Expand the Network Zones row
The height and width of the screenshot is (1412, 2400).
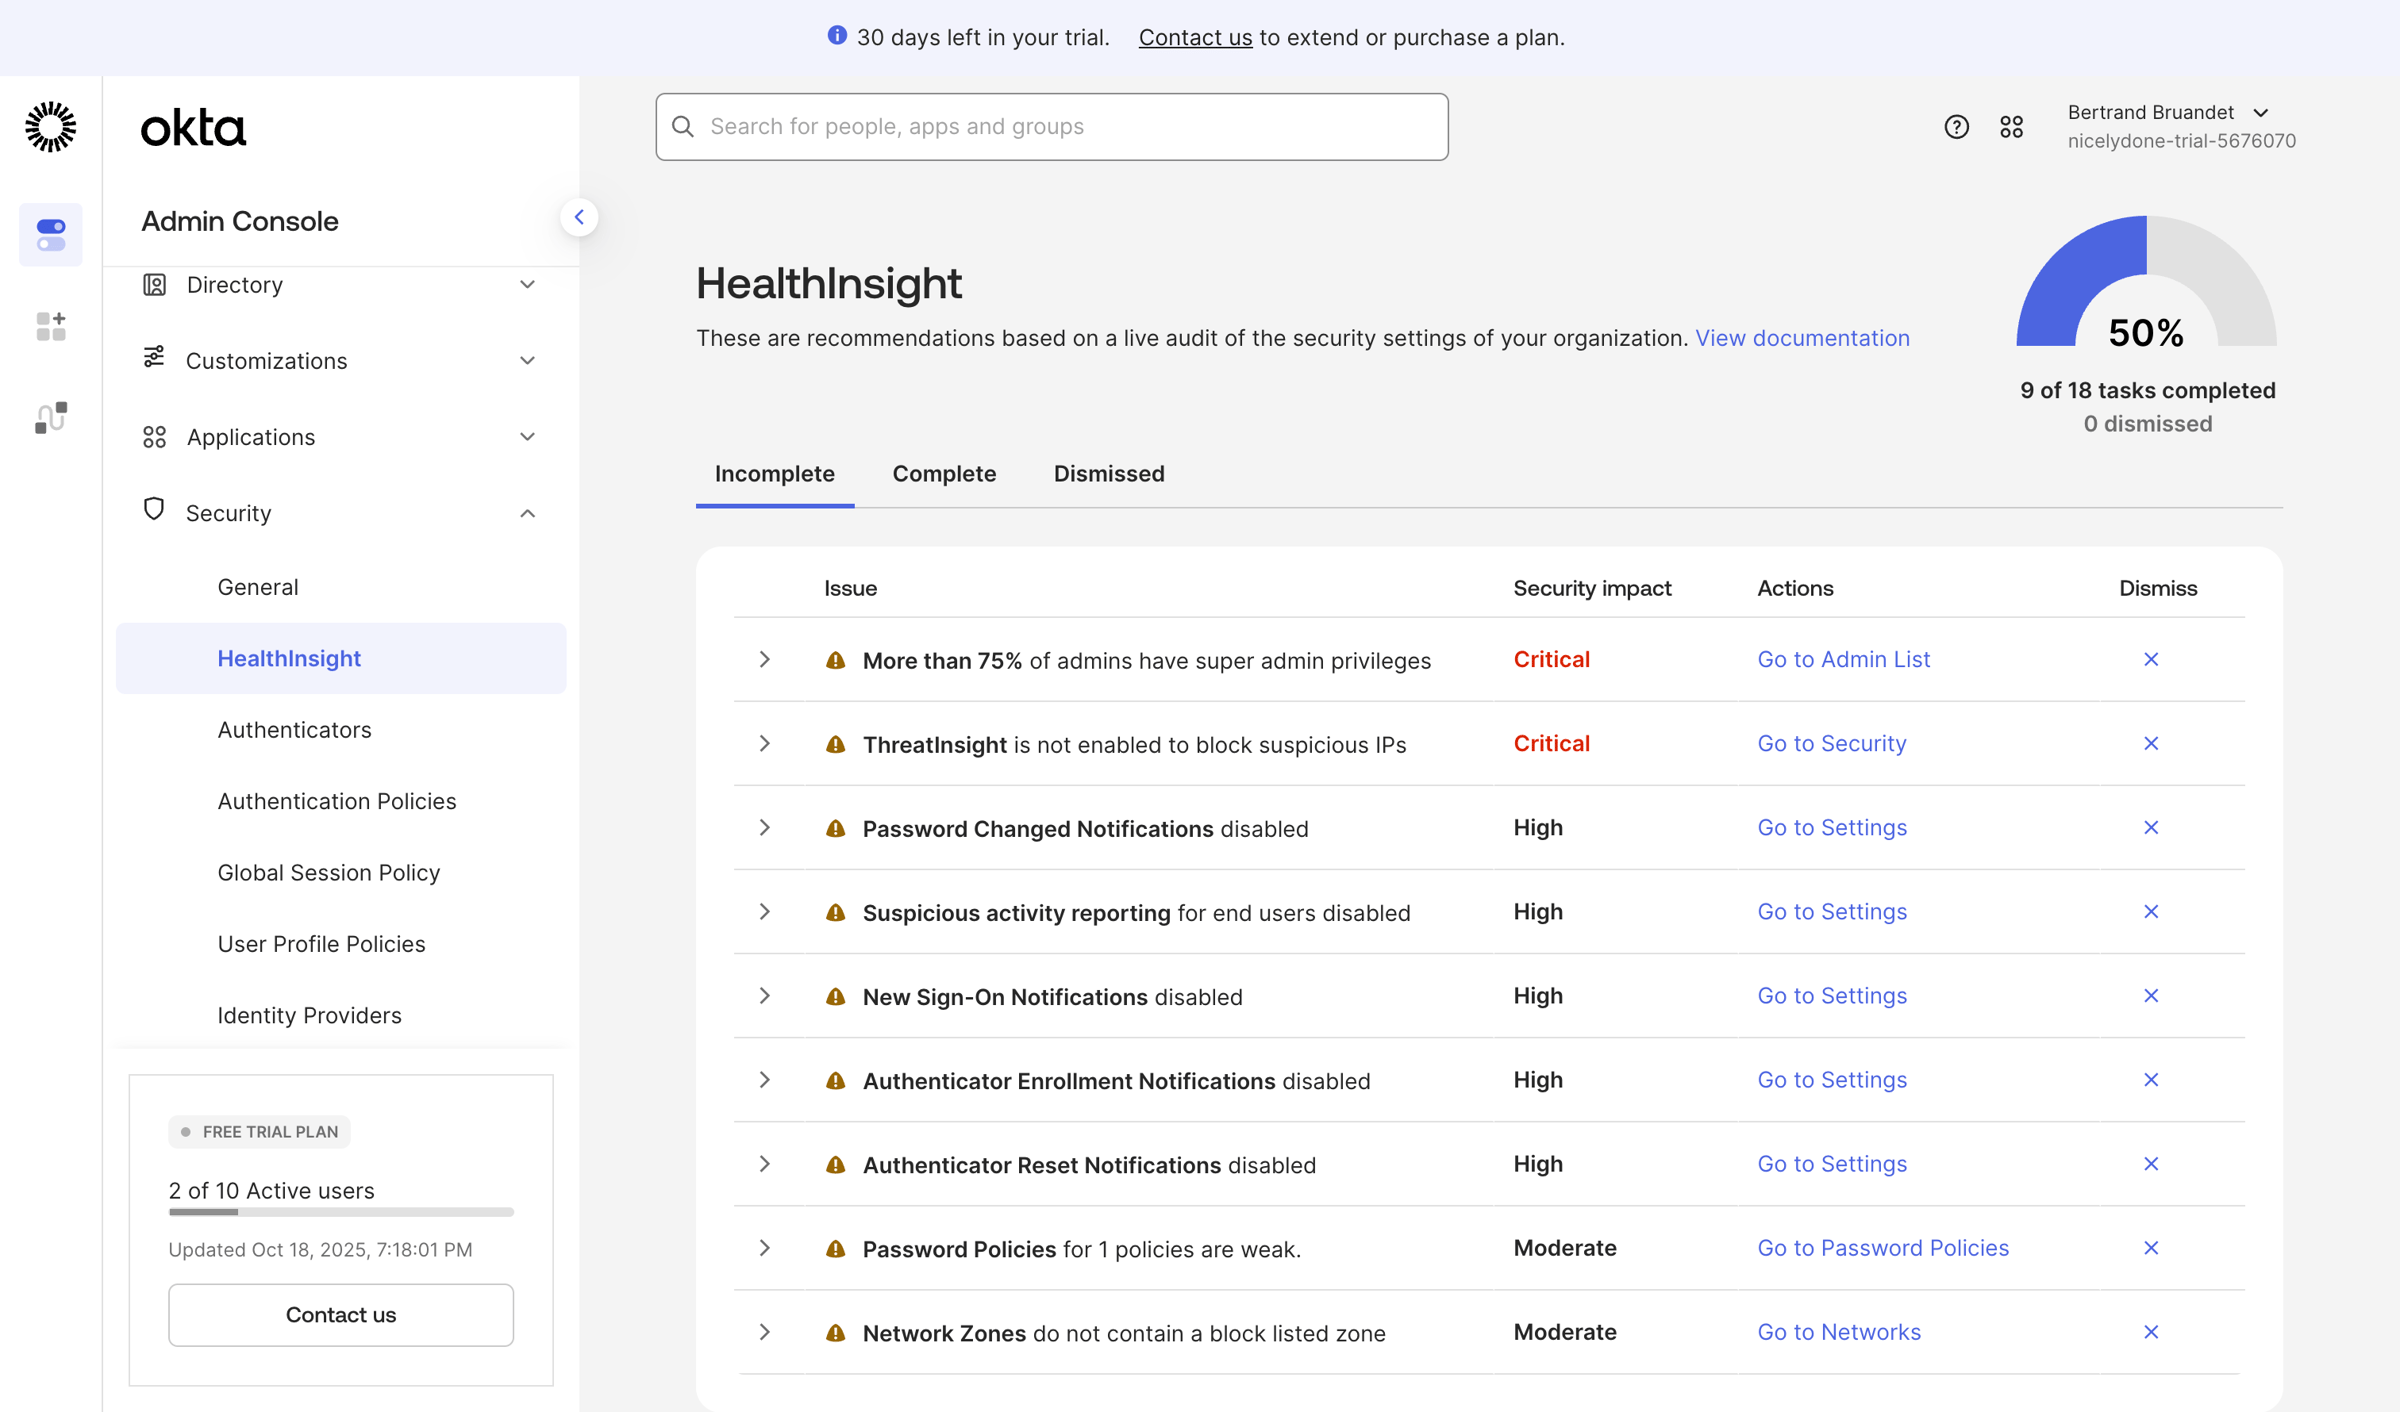tap(764, 1331)
